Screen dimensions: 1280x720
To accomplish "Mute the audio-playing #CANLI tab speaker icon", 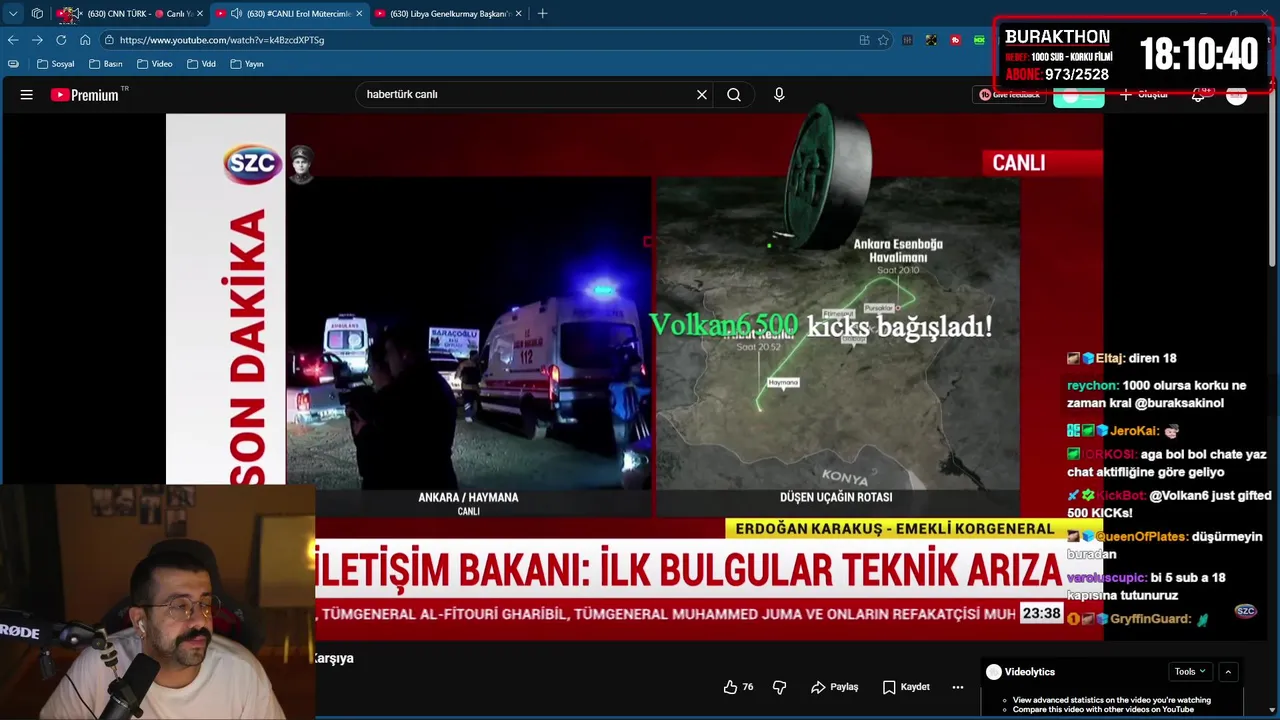I will click(236, 14).
